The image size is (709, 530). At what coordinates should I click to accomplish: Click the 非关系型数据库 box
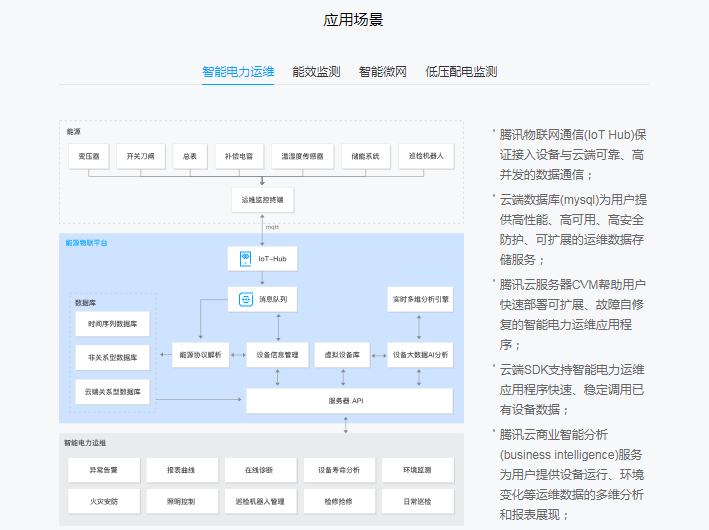click(113, 358)
